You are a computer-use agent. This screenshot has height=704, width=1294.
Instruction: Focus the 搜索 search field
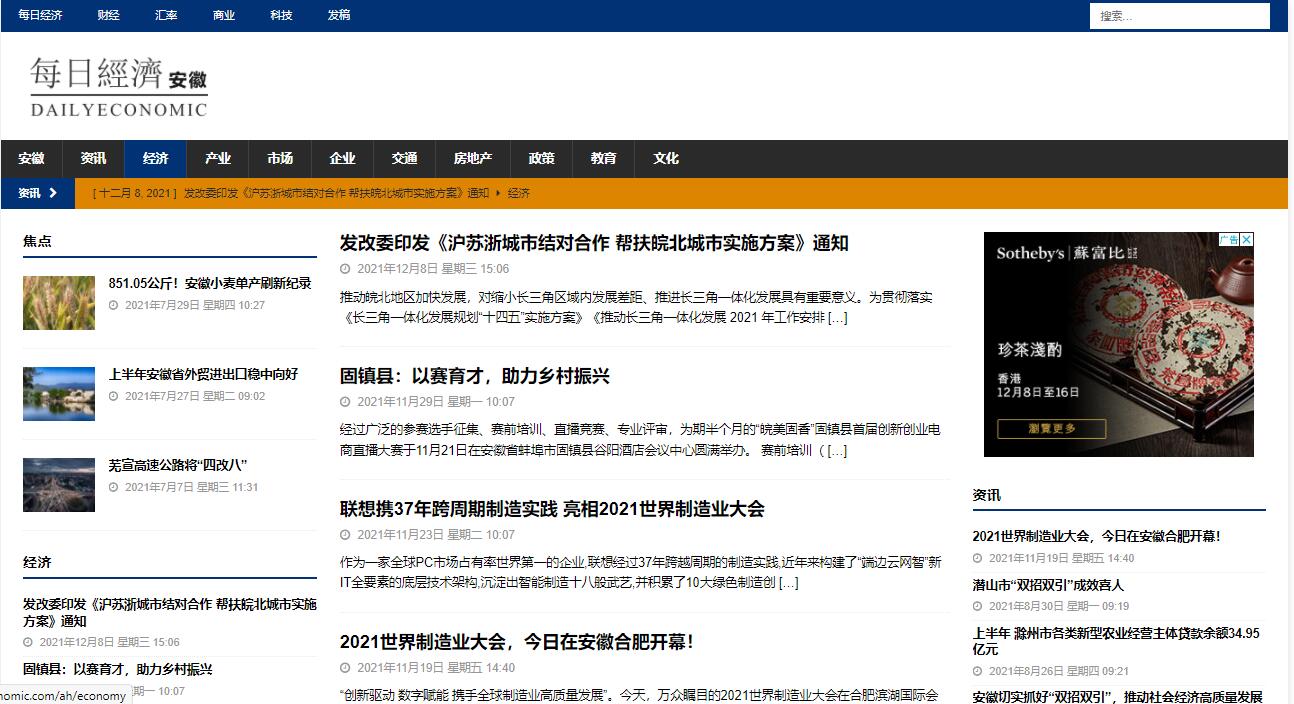click(x=1180, y=16)
